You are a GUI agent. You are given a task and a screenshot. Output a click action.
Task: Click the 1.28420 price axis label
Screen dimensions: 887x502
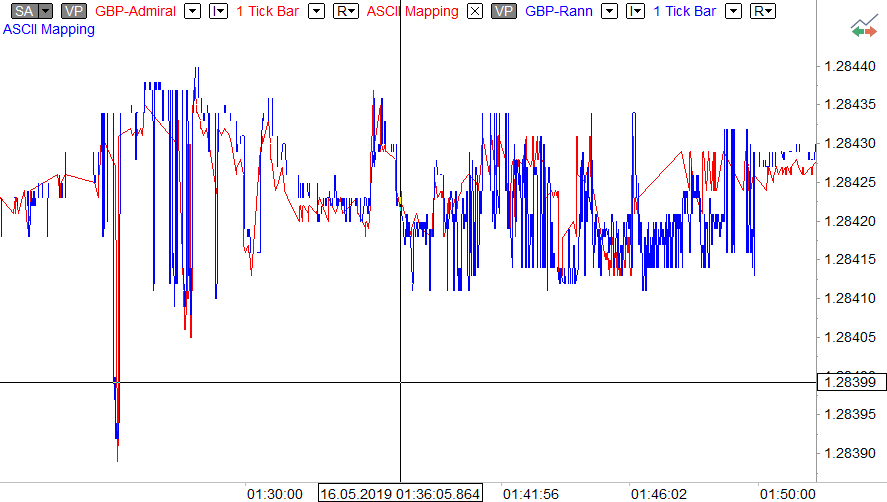coord(850,221)
